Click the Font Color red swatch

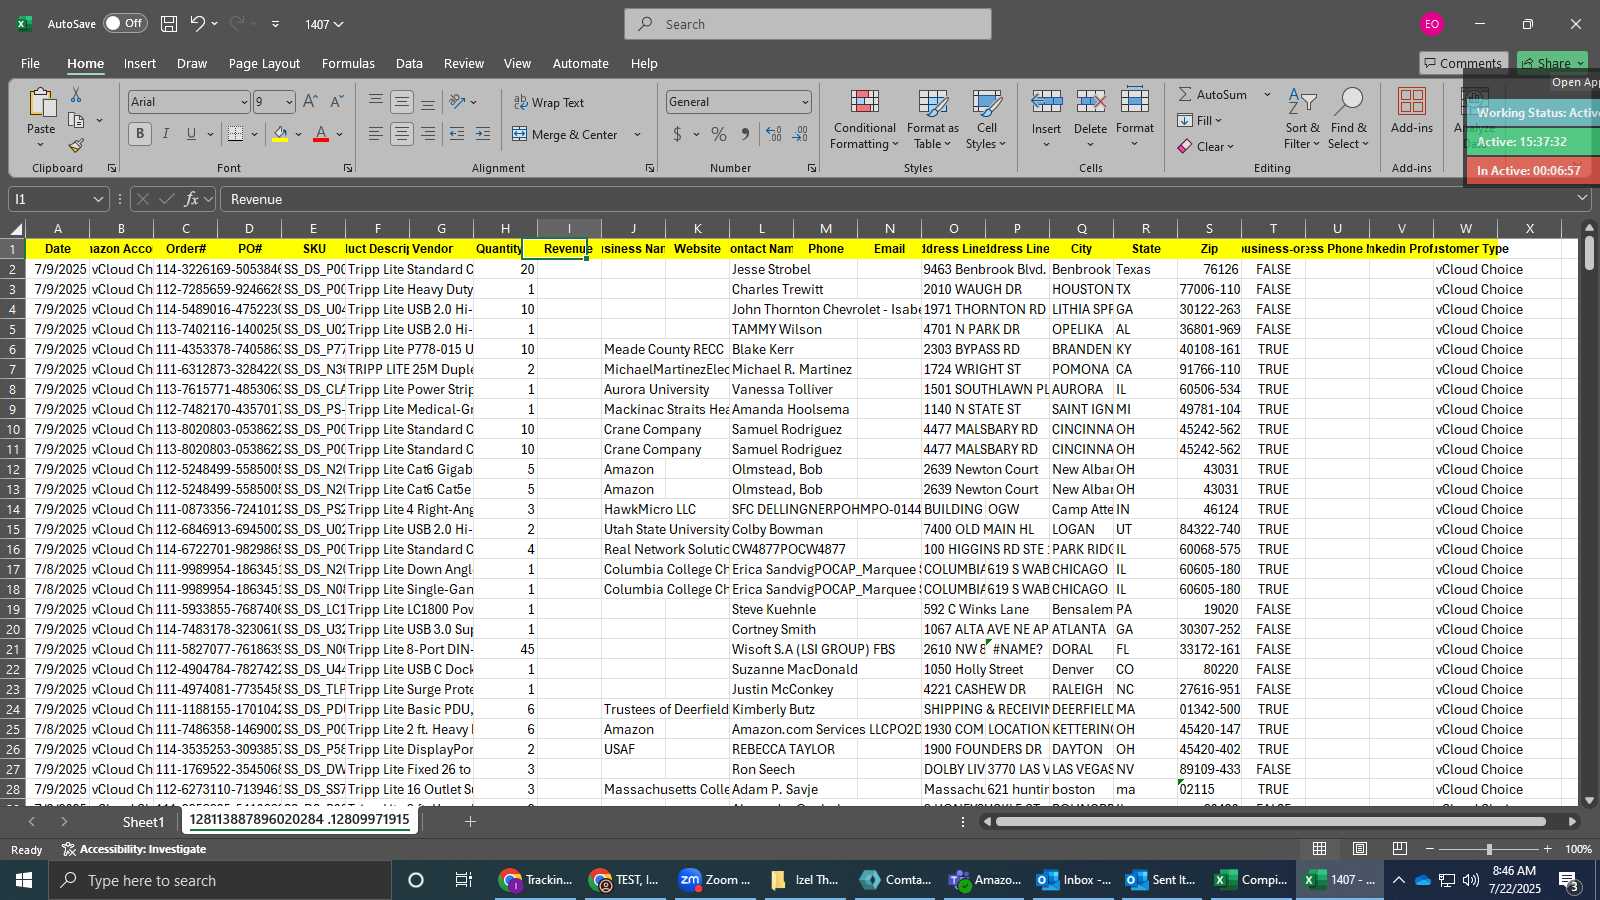pyautogui.click(x=321, y=134)
